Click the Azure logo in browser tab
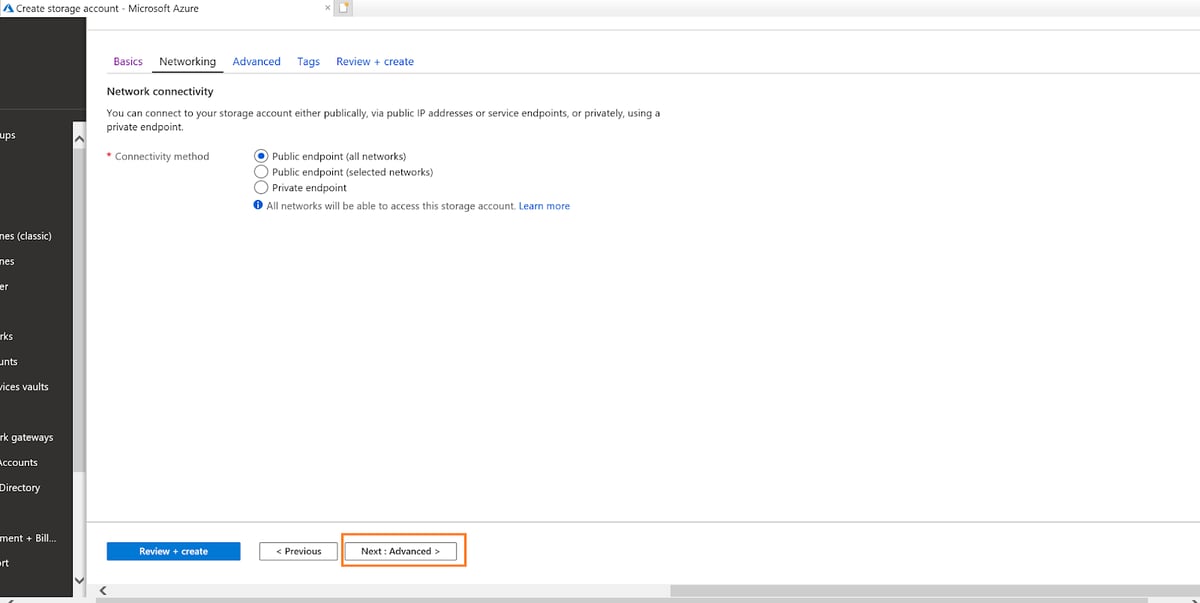 (8, 8)
